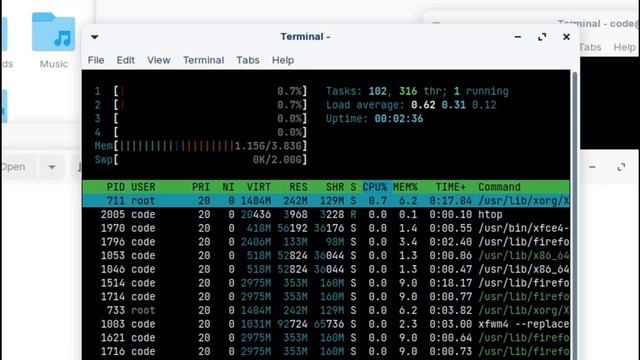This screenshot has height=360, width=640.
Task: Sort htop by VIRT column header
Action: click(x=258, y=187)
